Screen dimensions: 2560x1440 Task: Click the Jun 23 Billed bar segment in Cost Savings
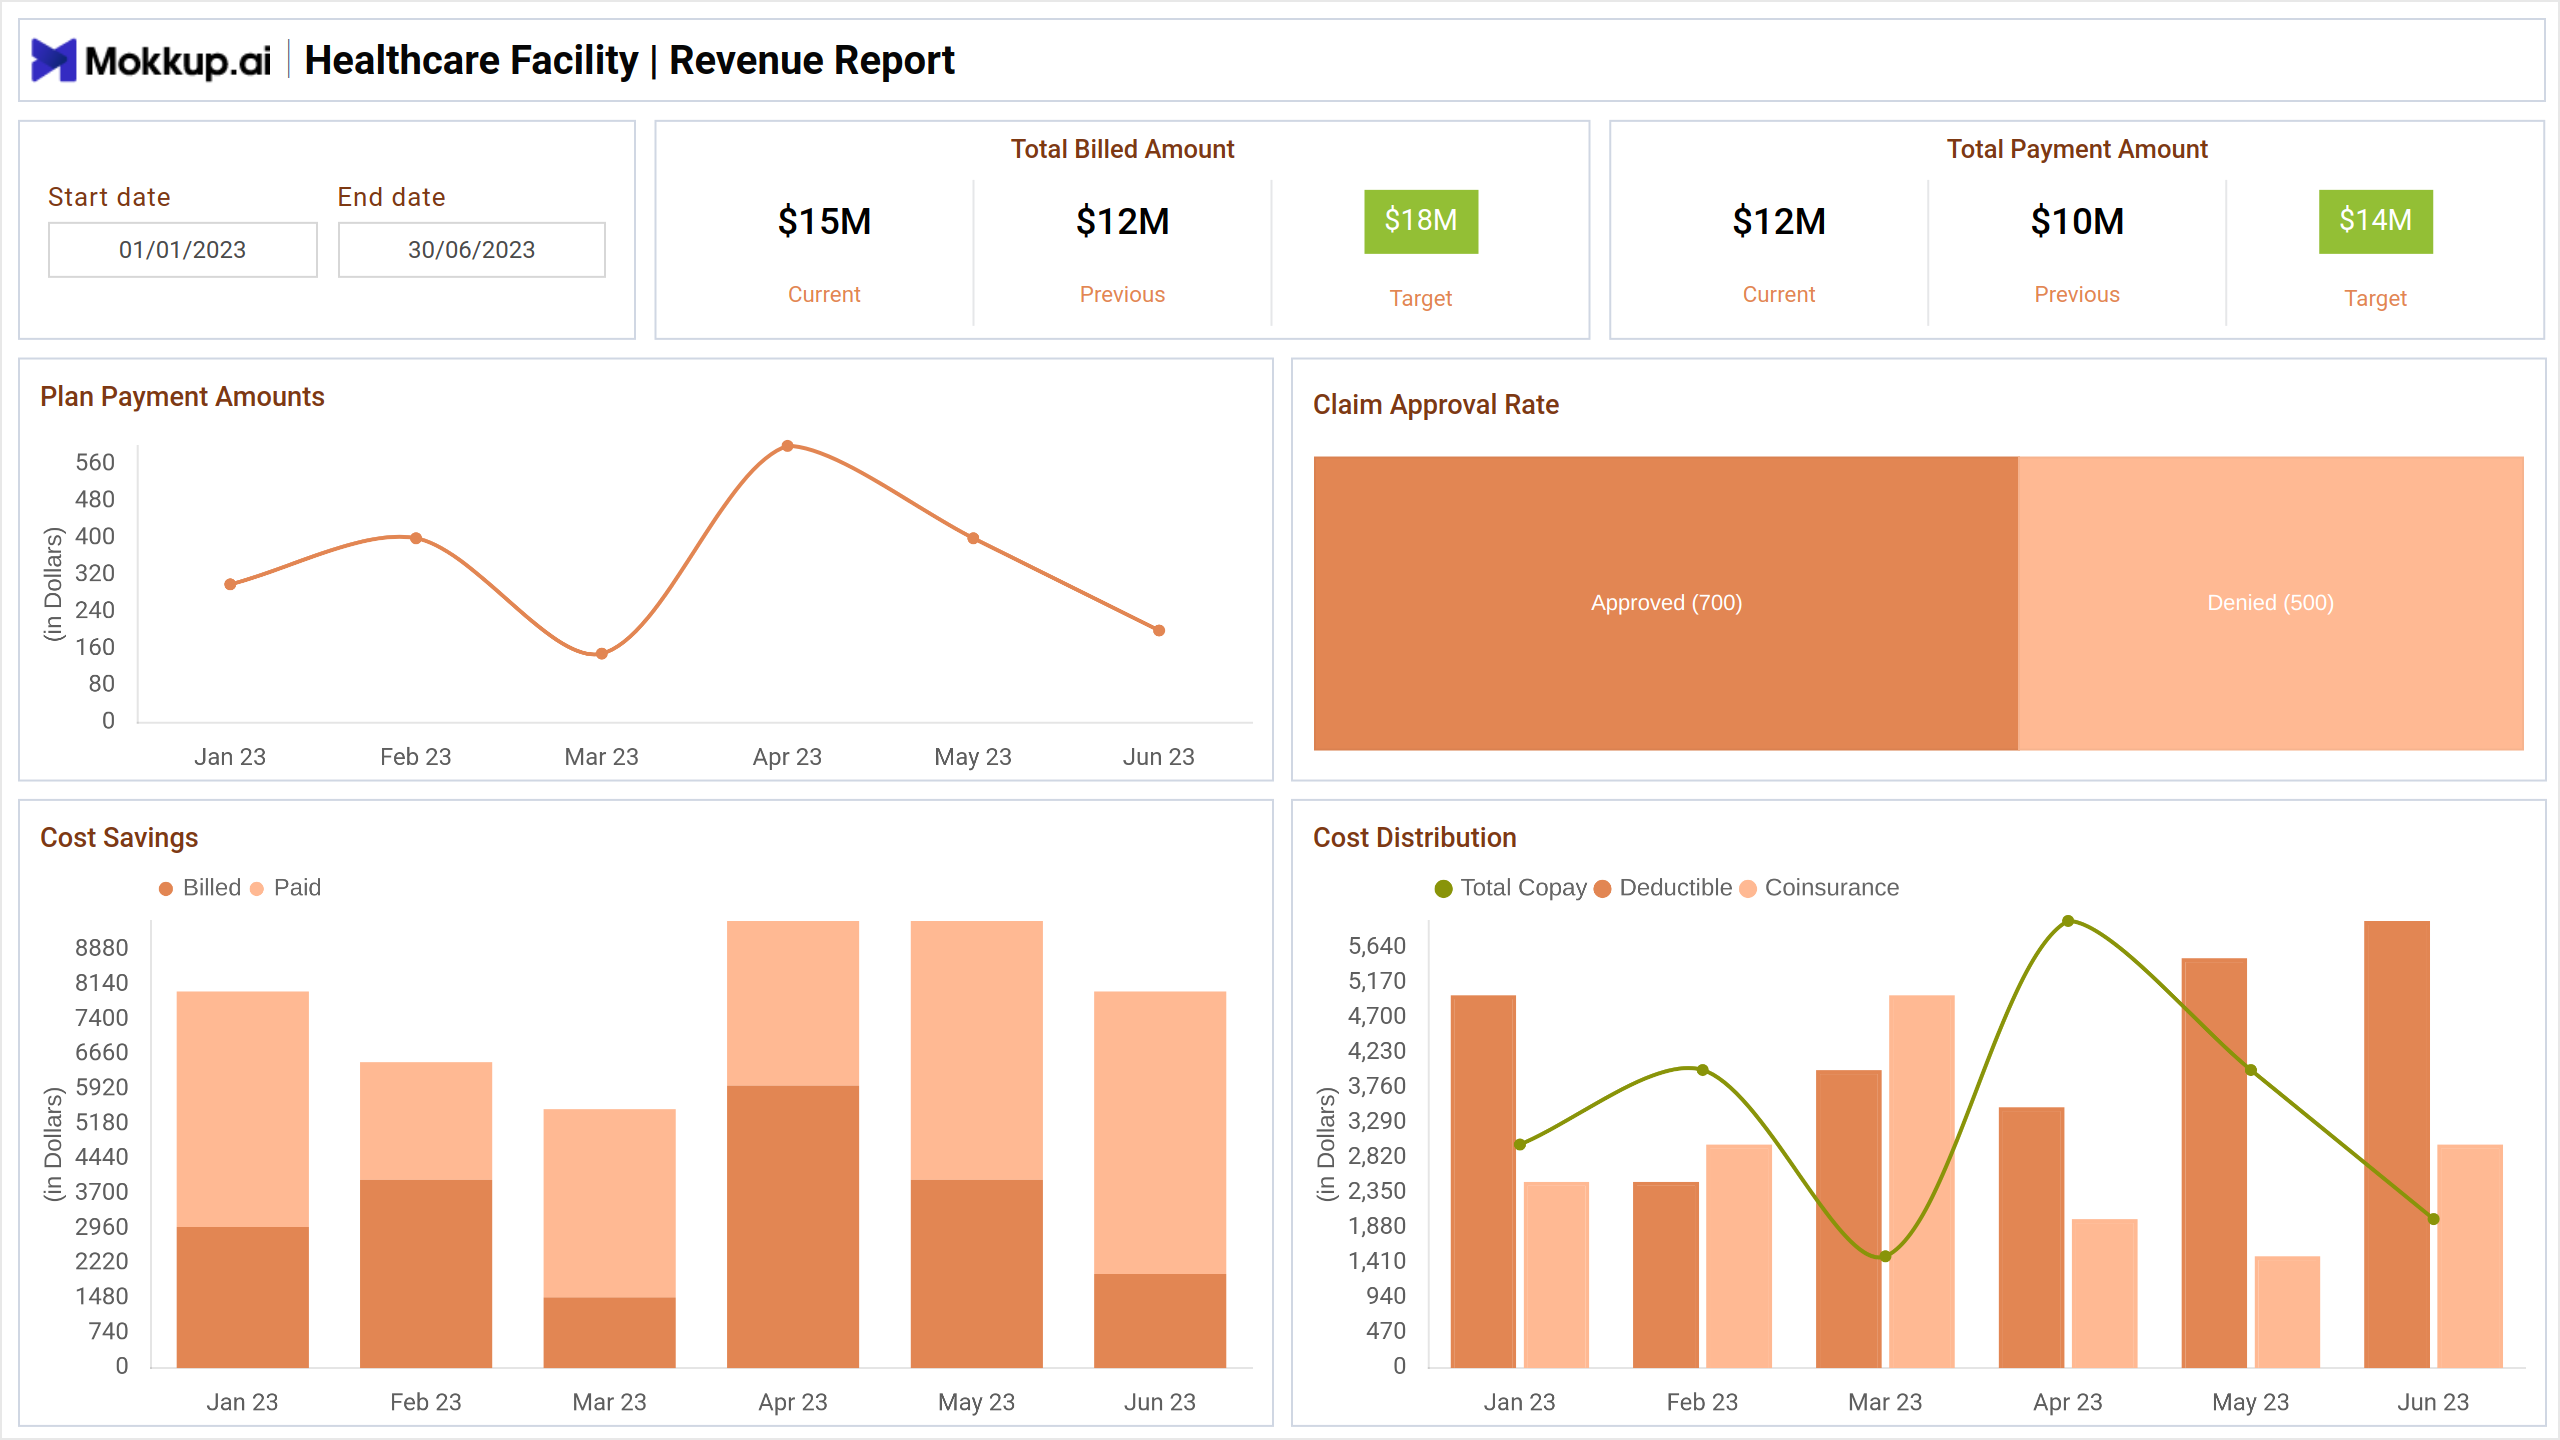(1160, 1321)
